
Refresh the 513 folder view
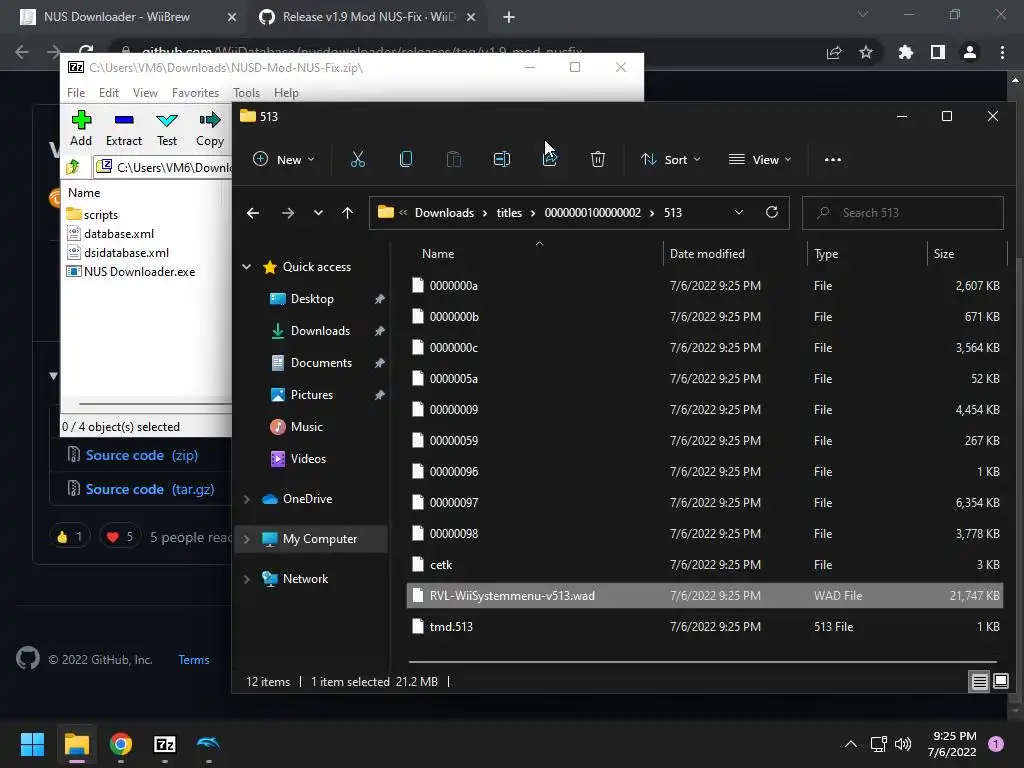772,212
